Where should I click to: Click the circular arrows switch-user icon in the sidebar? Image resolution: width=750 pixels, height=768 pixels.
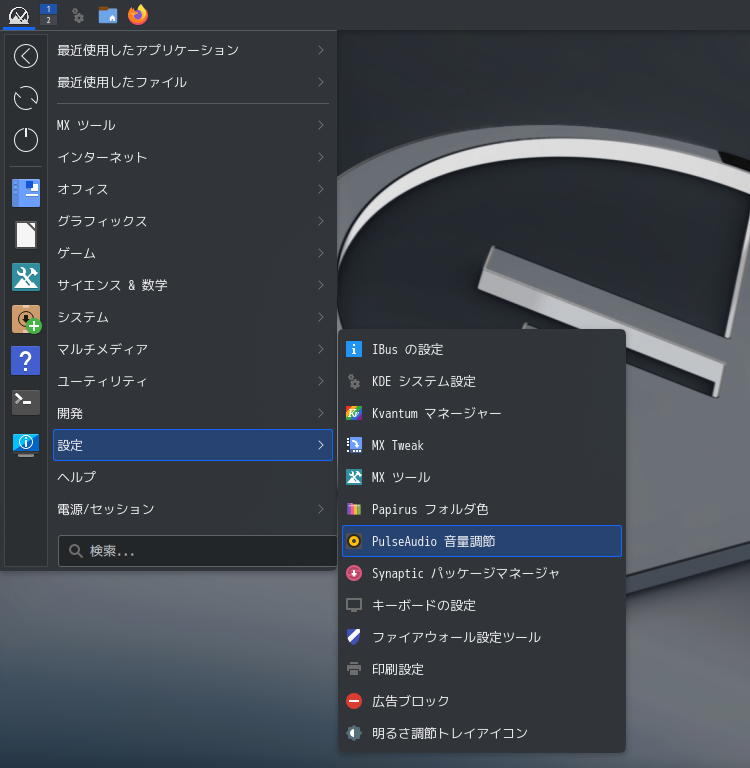(x=26, y=98)
